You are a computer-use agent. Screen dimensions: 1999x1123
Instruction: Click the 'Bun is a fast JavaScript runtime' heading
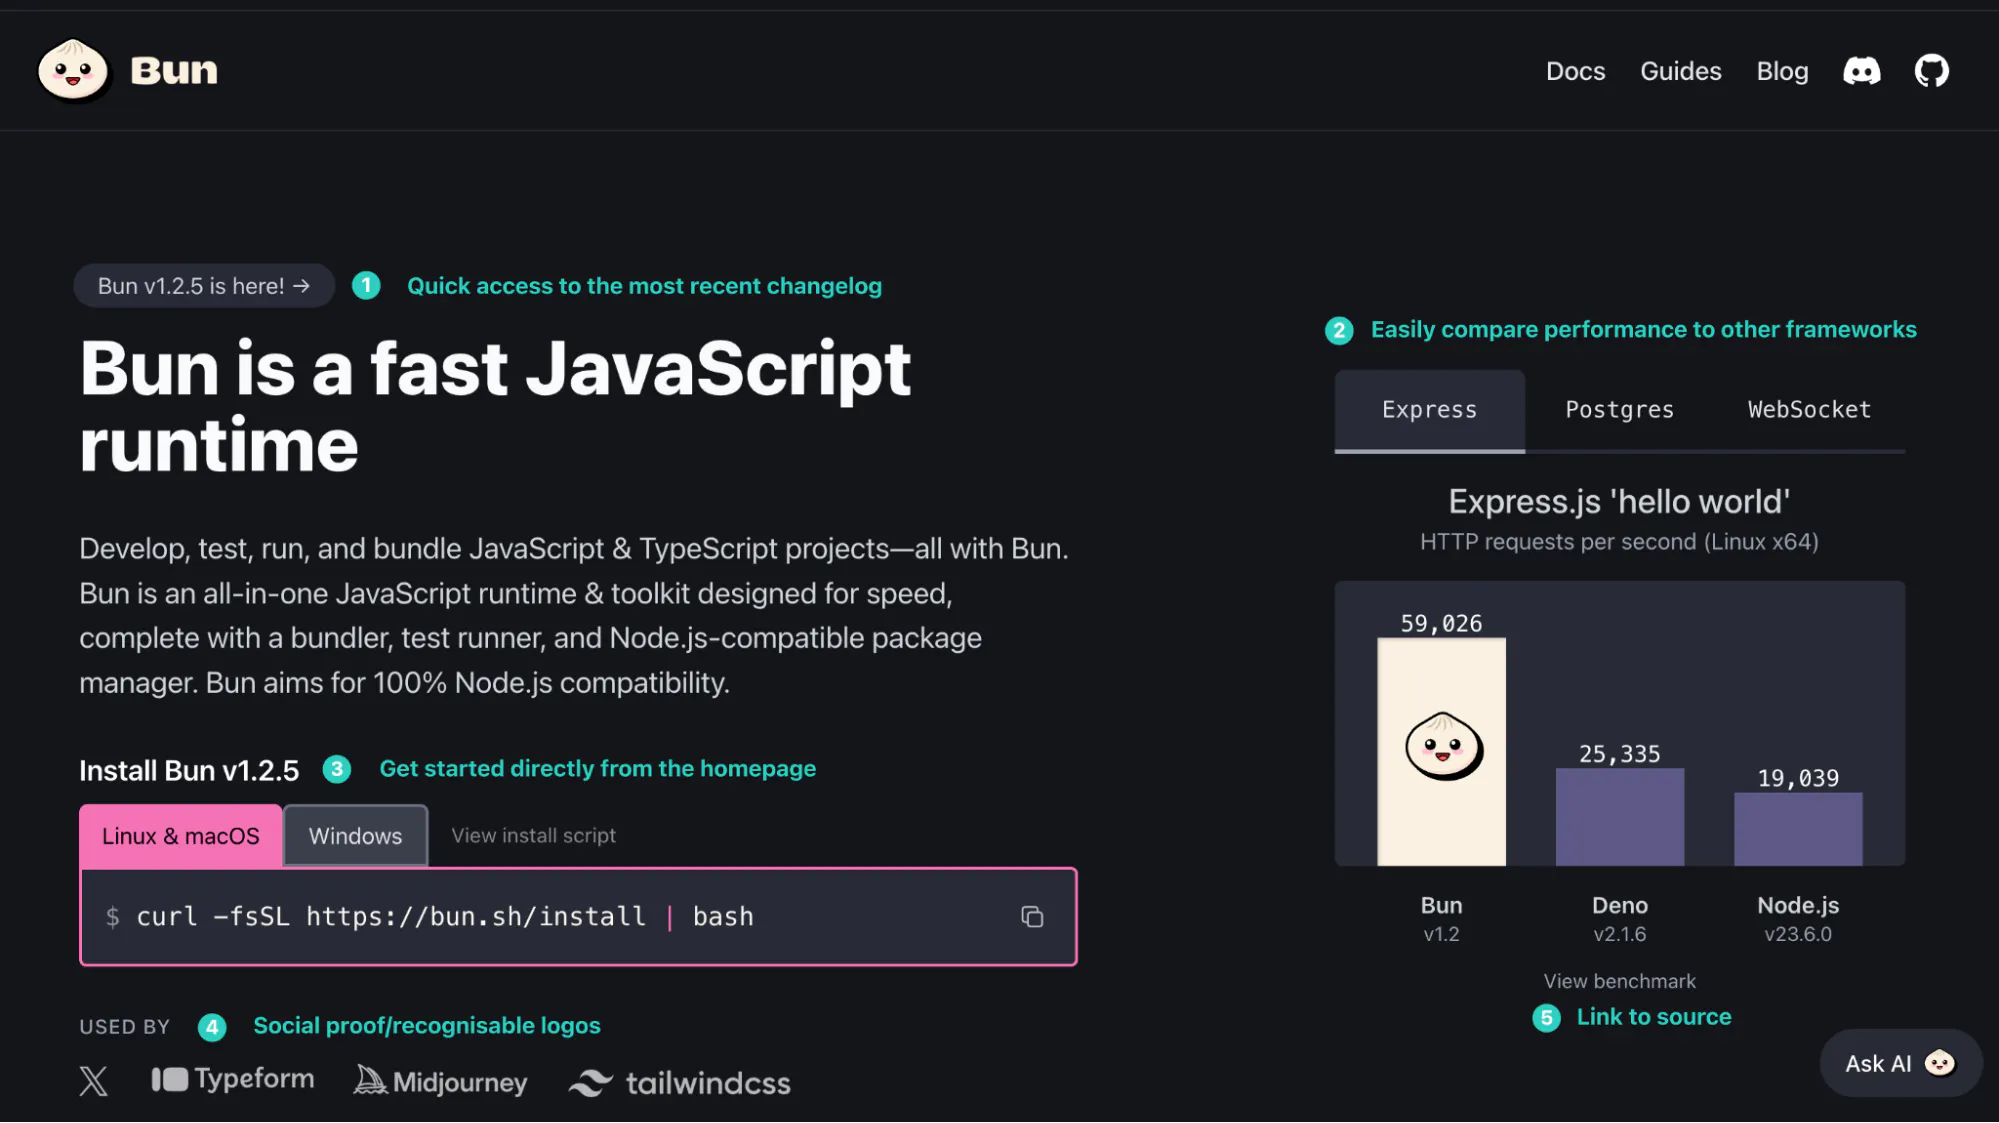pos(495,406)
